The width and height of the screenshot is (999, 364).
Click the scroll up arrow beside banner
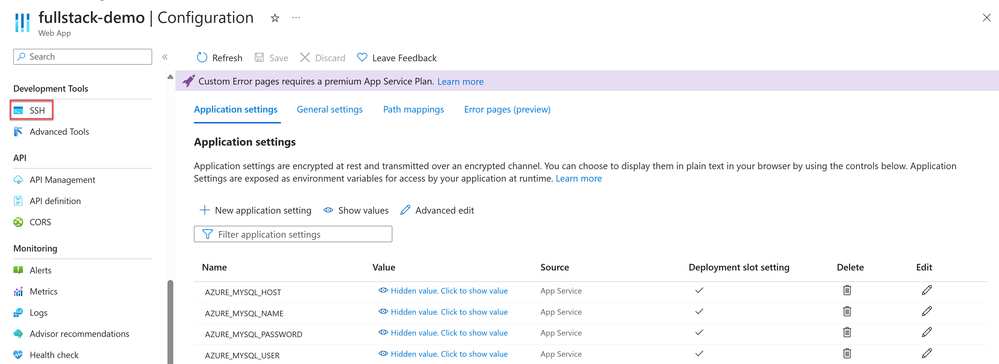(169, 78)
